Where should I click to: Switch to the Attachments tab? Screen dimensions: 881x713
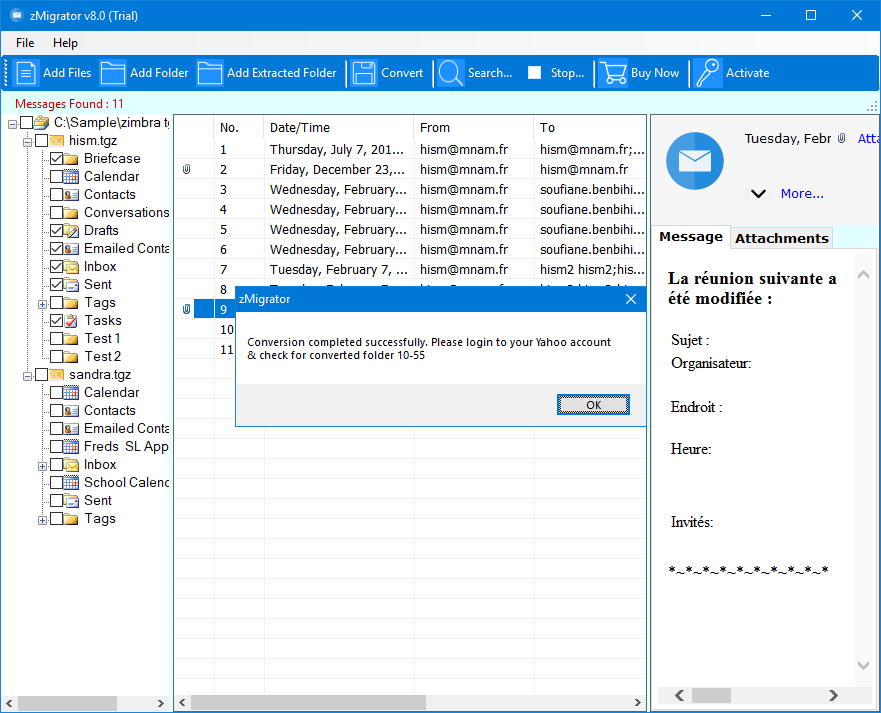(x=782, y=238)
